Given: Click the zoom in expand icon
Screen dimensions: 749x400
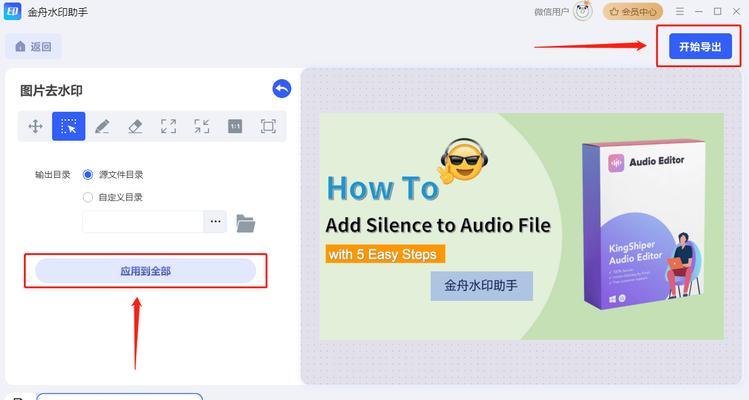Looking at the screenshot, I should [168, 127].
